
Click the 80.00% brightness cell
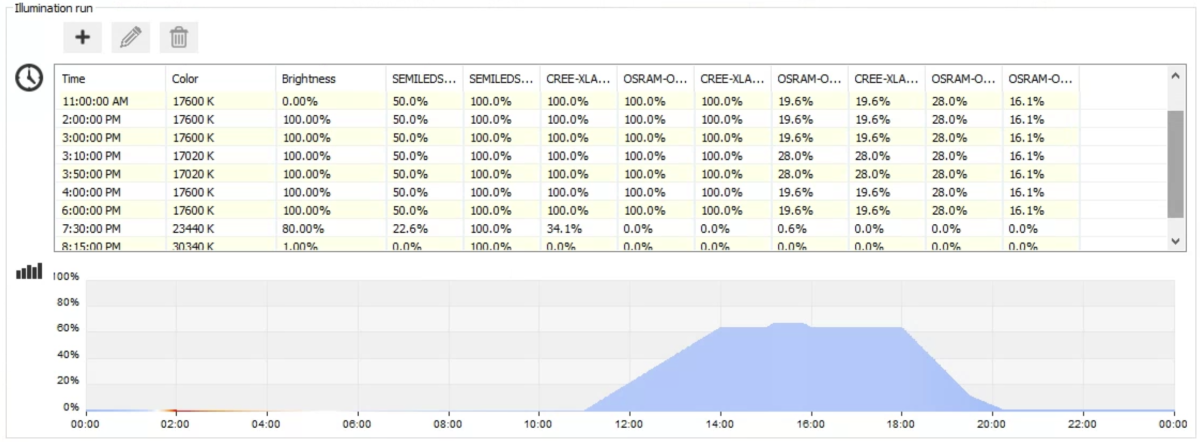tap(301, 228)
